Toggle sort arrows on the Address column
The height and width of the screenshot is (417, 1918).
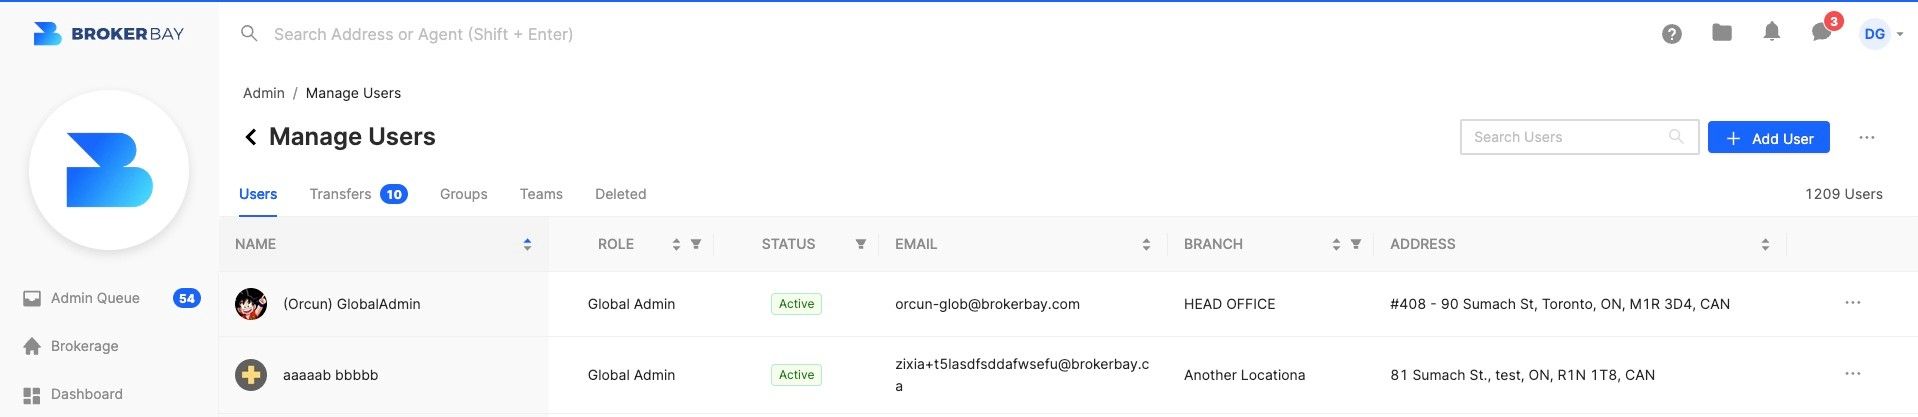[1765, 244]
